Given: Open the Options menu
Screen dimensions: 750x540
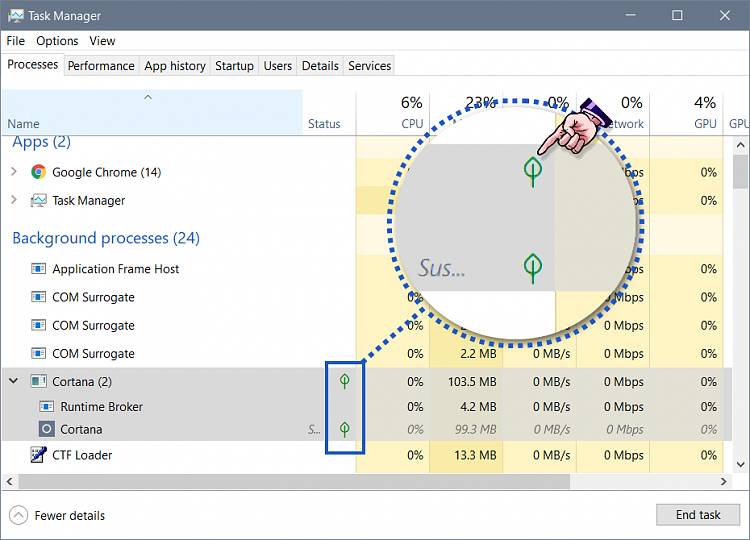Looking at the screenshot, I should pos(57,41).
